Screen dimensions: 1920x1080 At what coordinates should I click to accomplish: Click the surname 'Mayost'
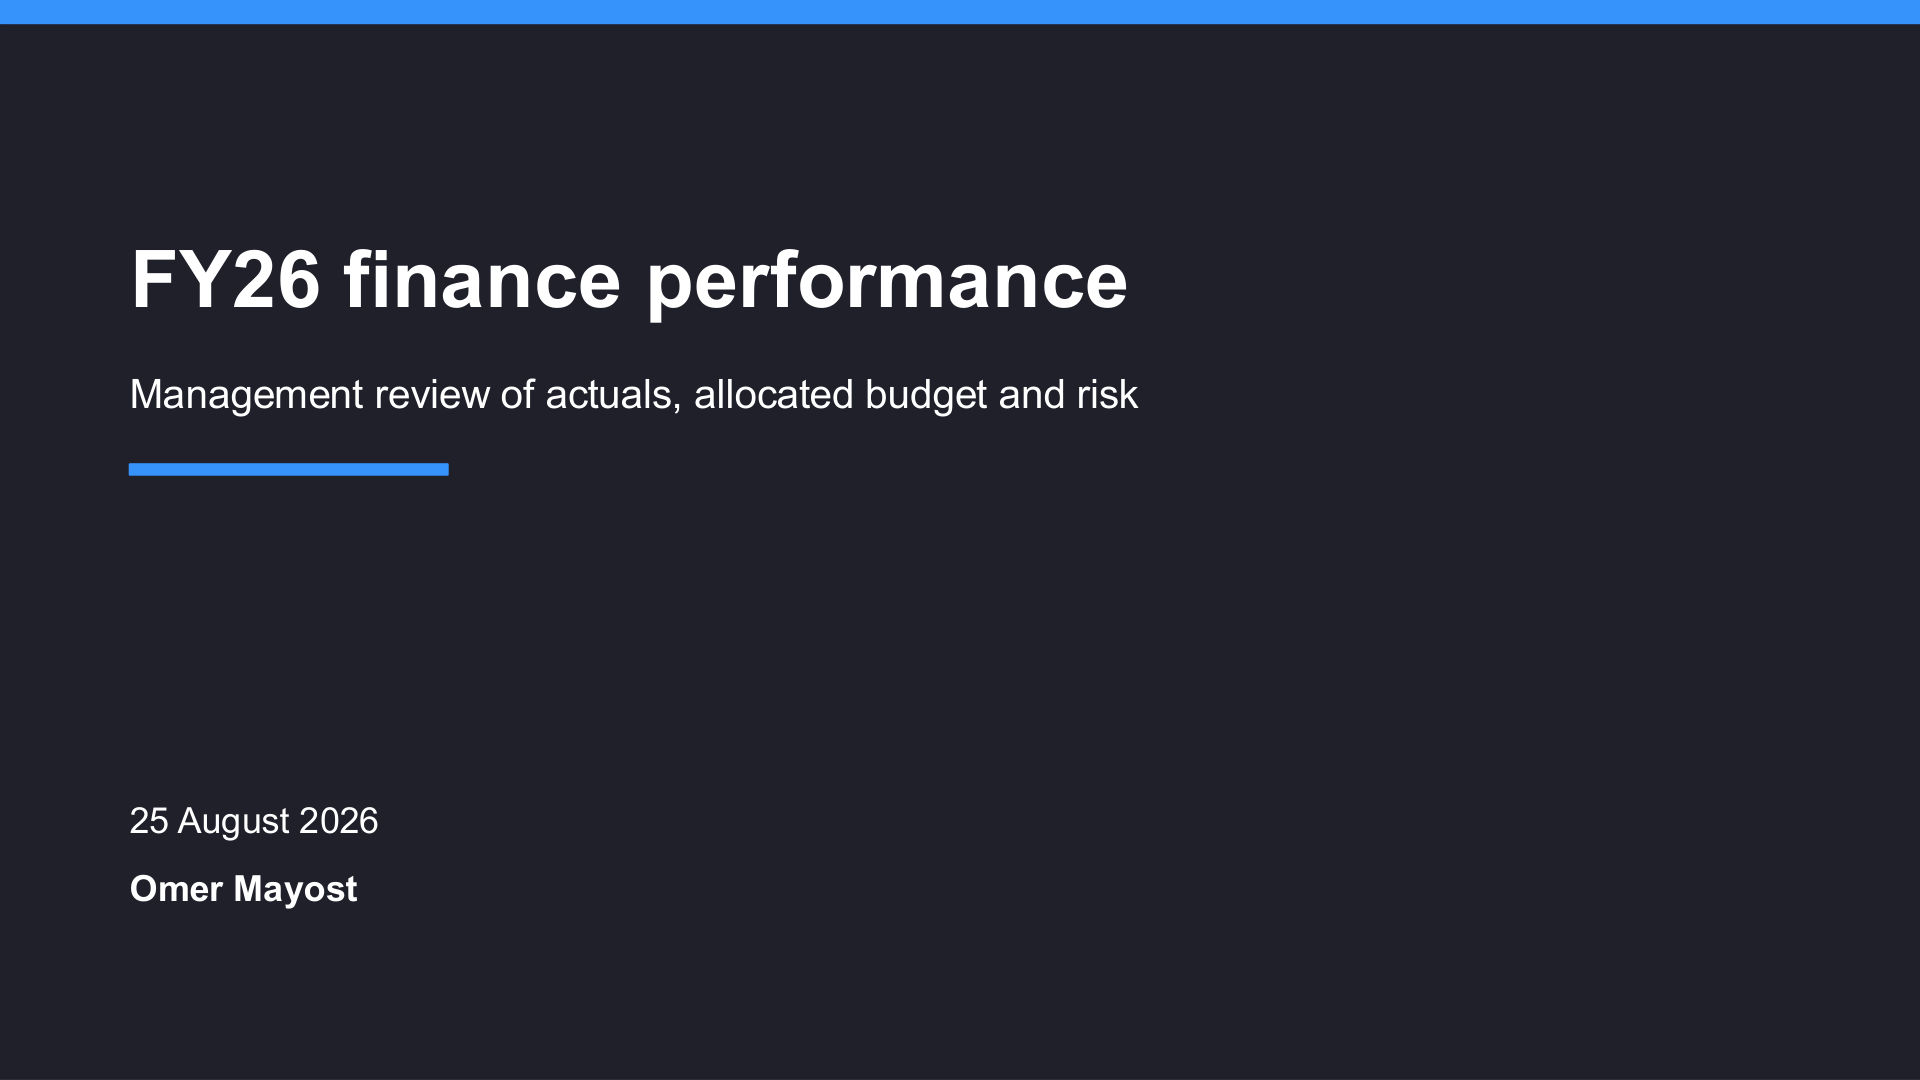tap(295, 890)
